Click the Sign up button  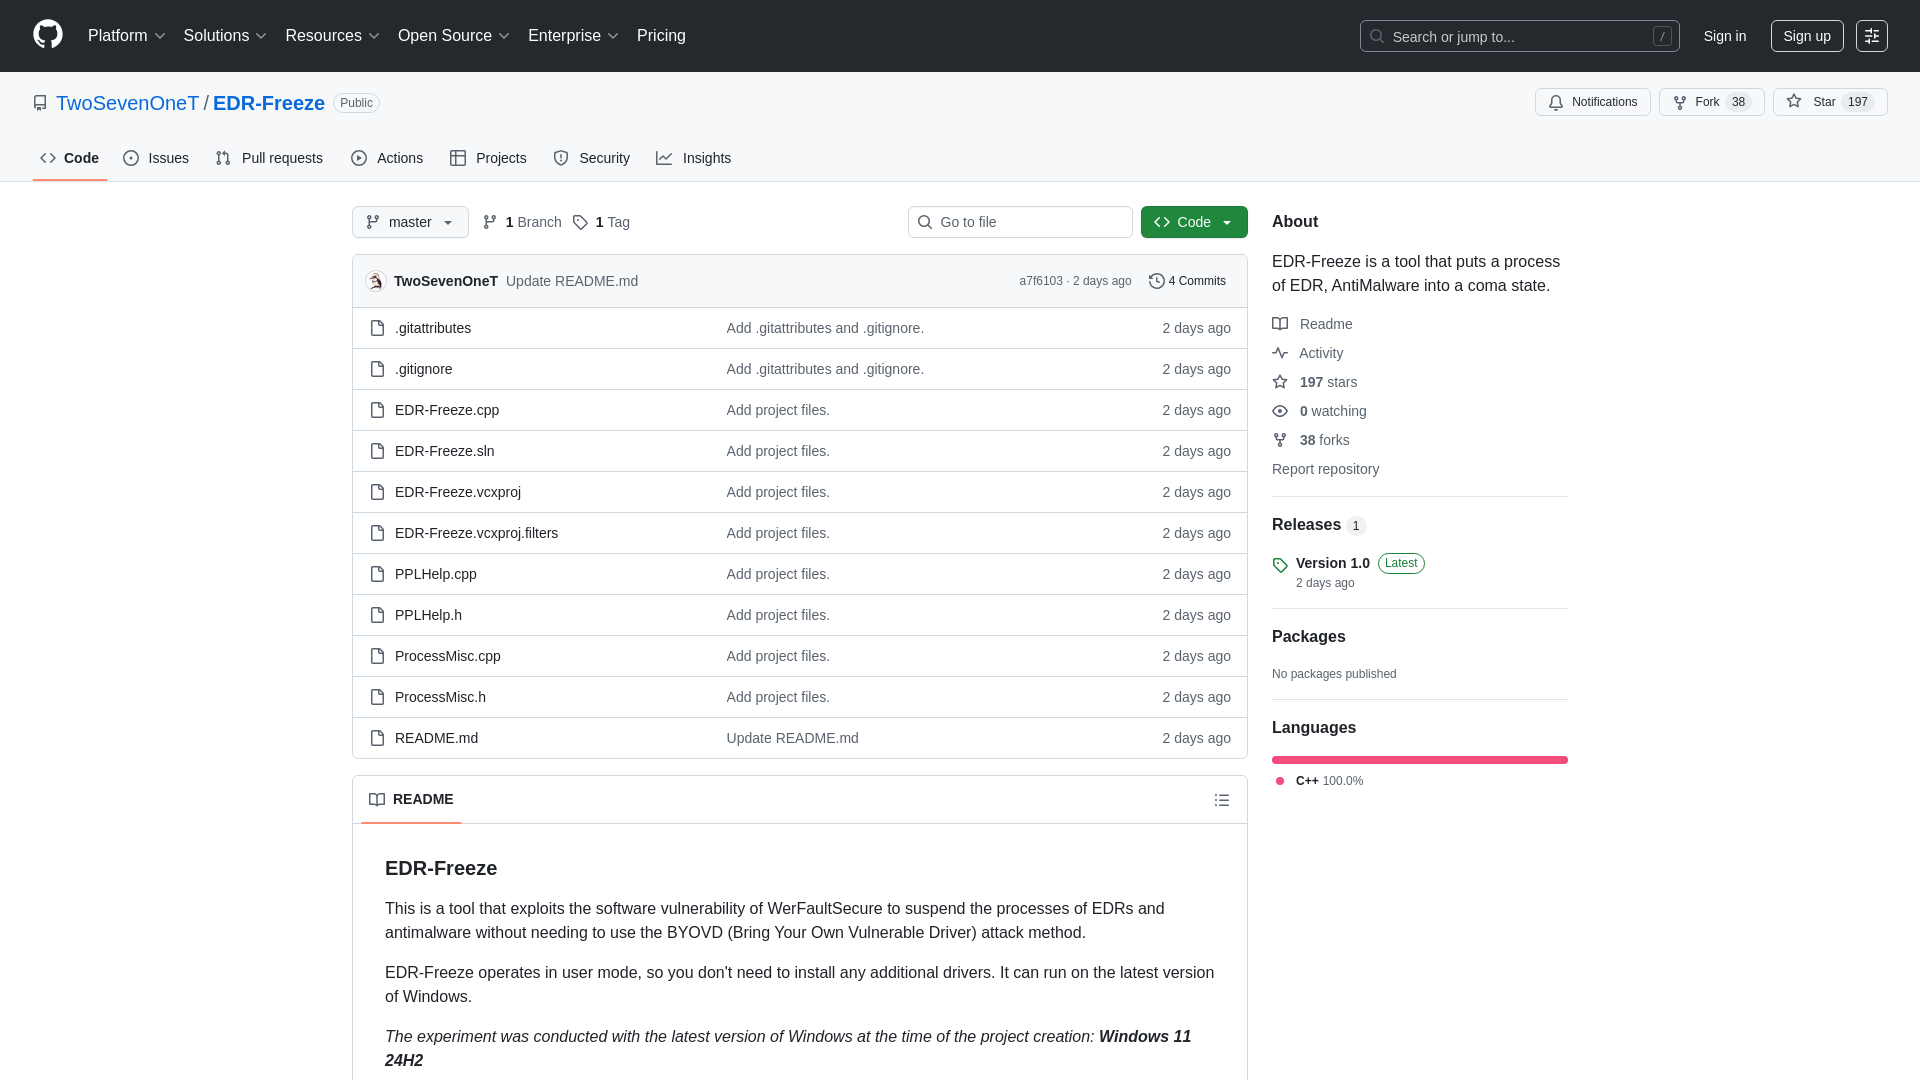coord(1807,36)
